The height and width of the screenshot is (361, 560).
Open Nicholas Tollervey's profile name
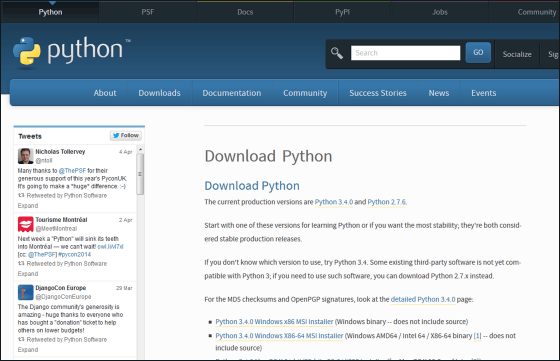coord(60,152)
